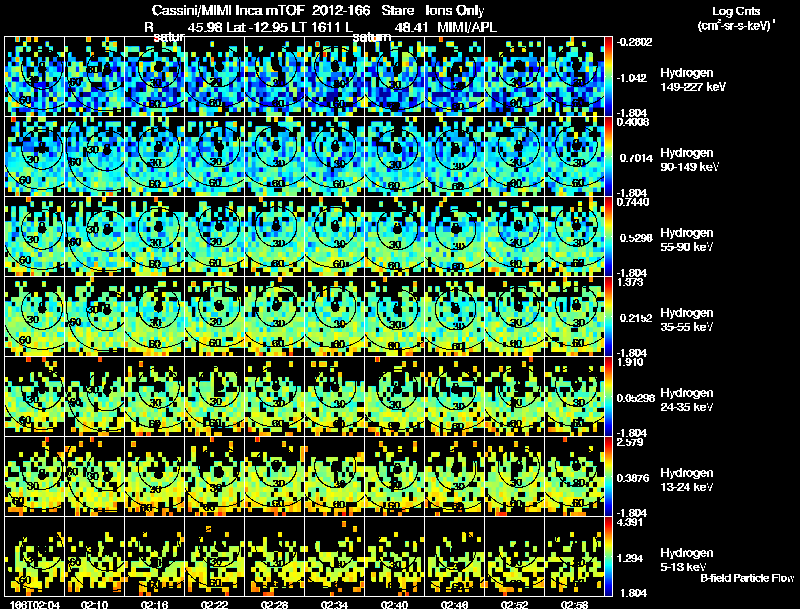
Task: Click the '02:58' time label
Action: pyautogui.click(x=574, y=604)
